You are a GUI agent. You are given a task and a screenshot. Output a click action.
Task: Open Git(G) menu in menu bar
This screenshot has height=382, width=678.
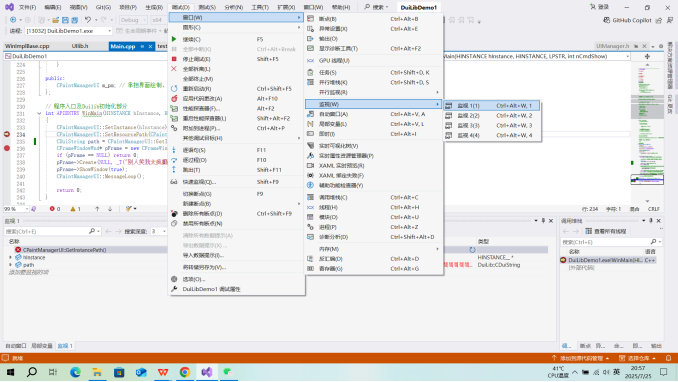click(103, 7)
